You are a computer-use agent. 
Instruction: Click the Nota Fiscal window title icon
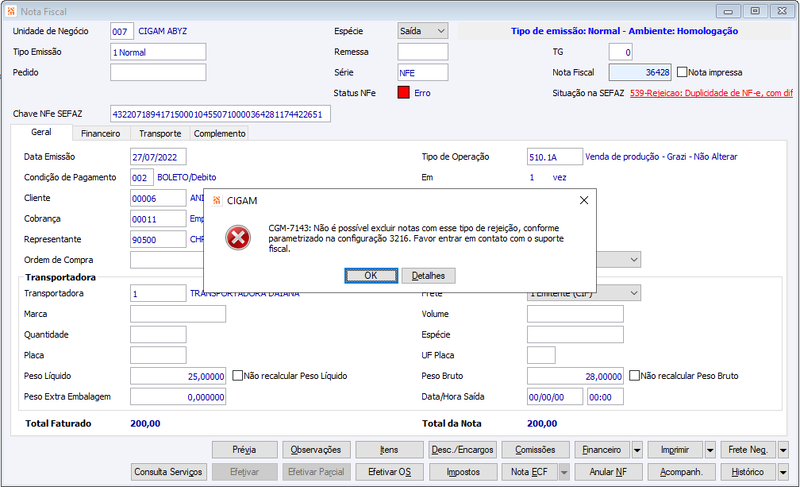pyautogui.click(x=11, y=11)
